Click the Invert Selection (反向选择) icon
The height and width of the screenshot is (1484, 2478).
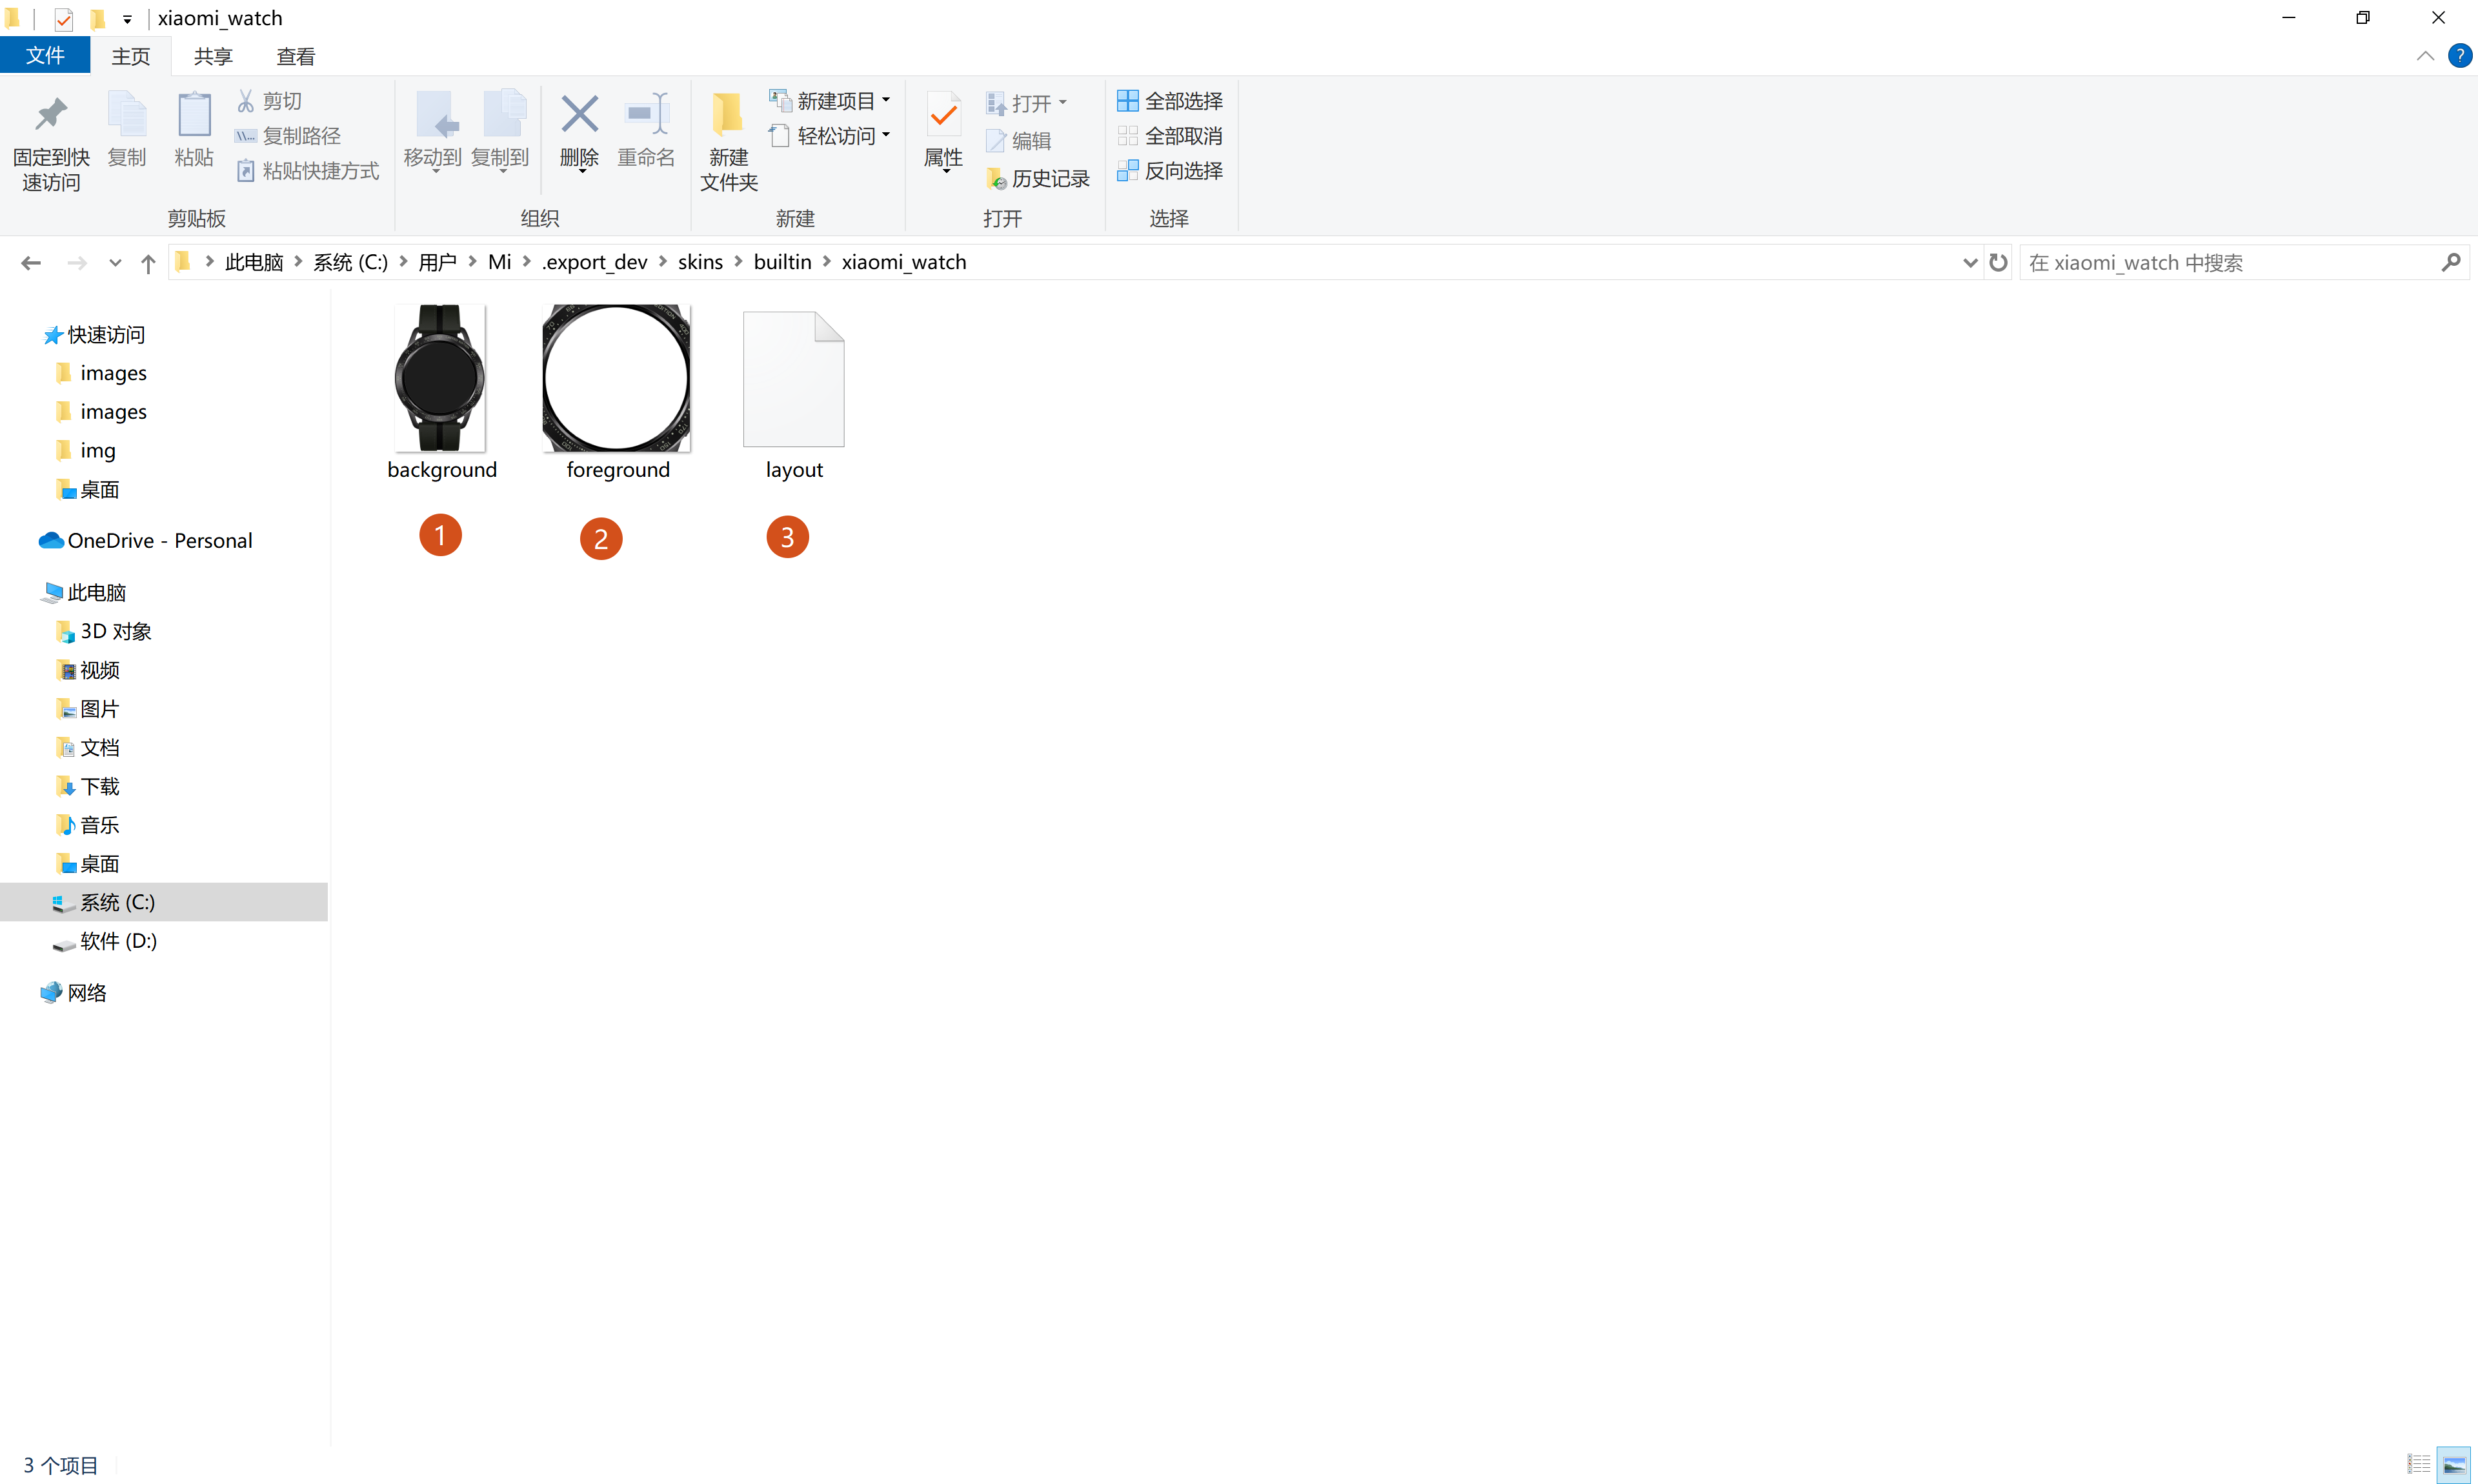tap(1128, 171)
